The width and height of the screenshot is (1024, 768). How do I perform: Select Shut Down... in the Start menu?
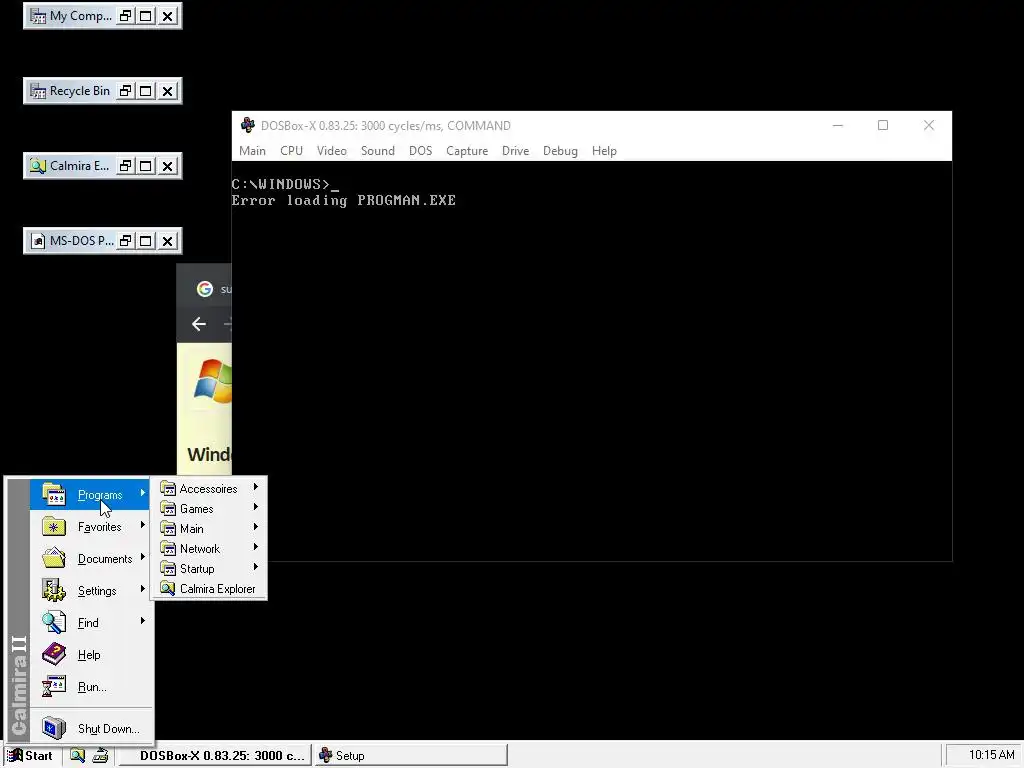(x=91, y=728)
